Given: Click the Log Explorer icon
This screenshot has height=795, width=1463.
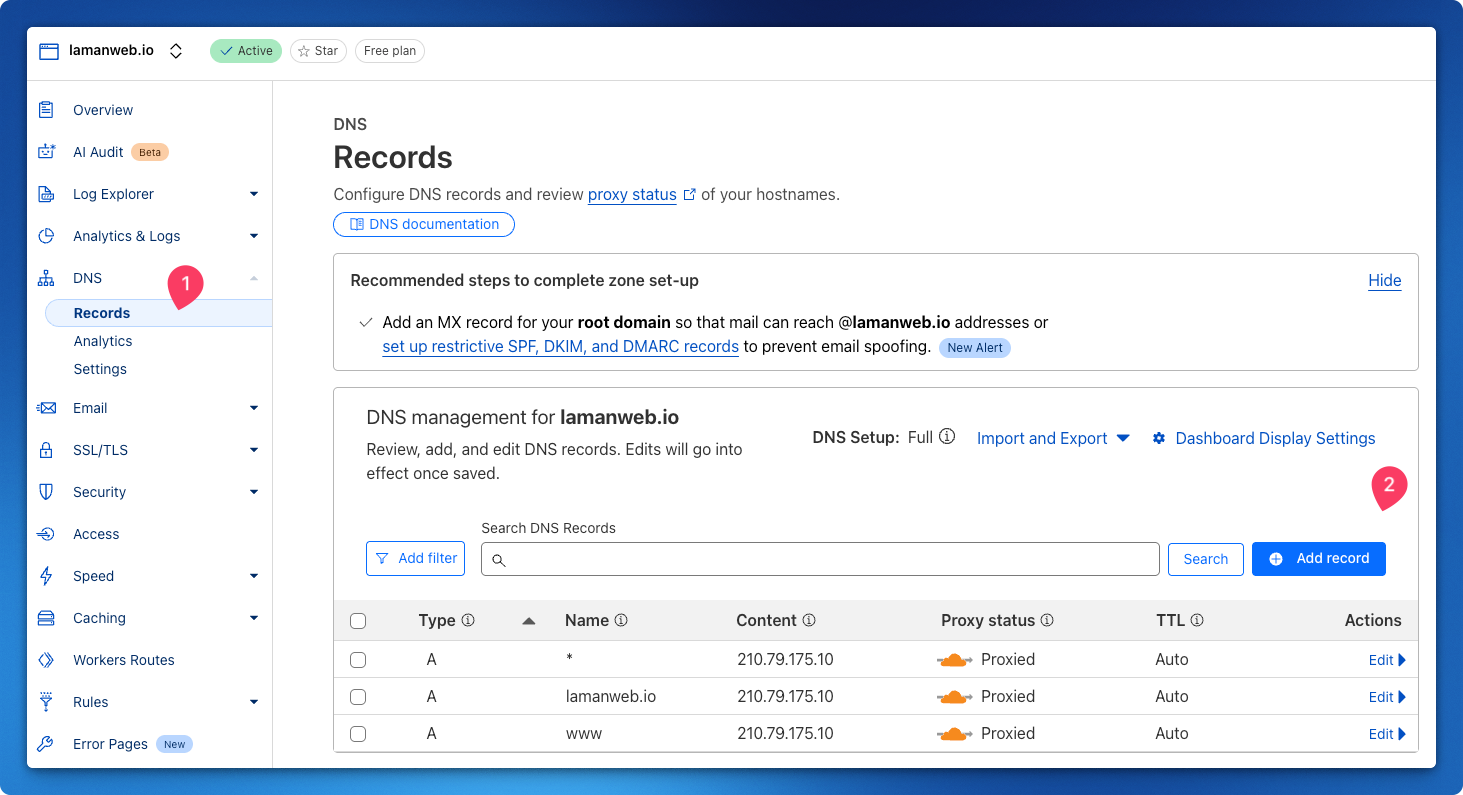Looking at the screenshot, I should coord(46,194).
